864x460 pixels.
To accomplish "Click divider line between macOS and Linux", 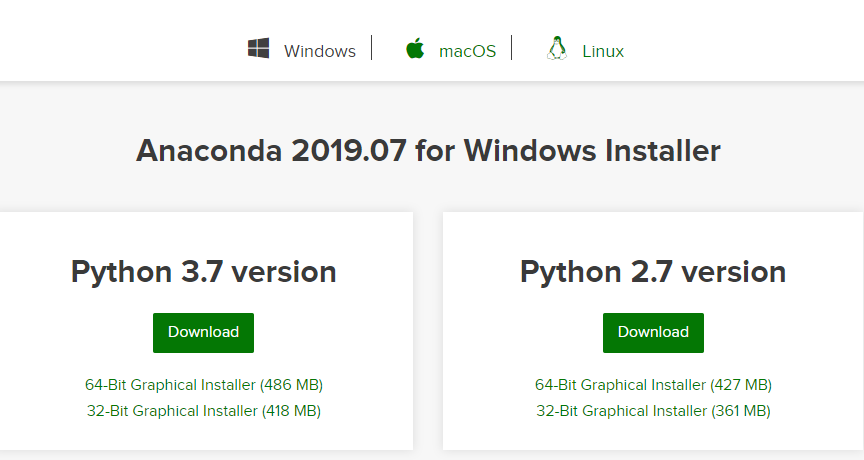I will pyautogui.click(x=512, y=48).
